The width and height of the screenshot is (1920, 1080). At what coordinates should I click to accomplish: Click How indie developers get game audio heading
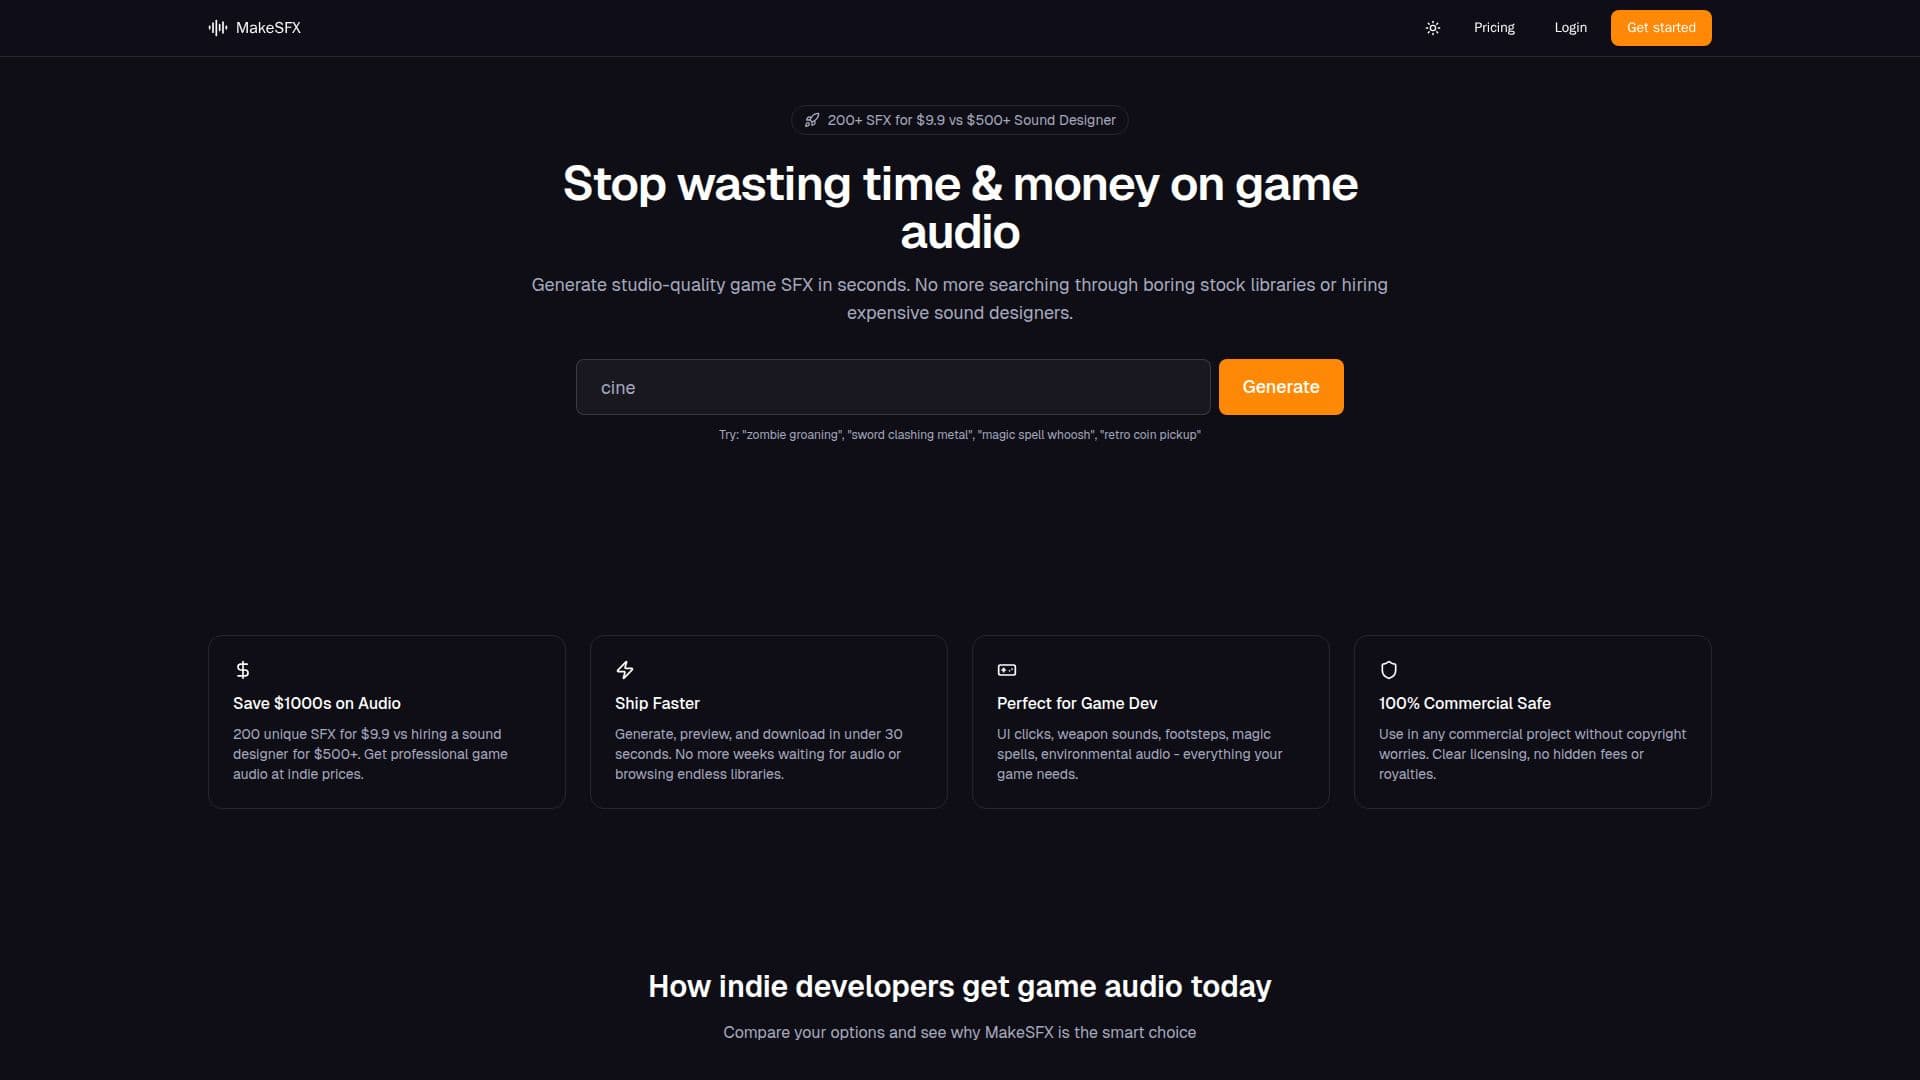point(960,987)
